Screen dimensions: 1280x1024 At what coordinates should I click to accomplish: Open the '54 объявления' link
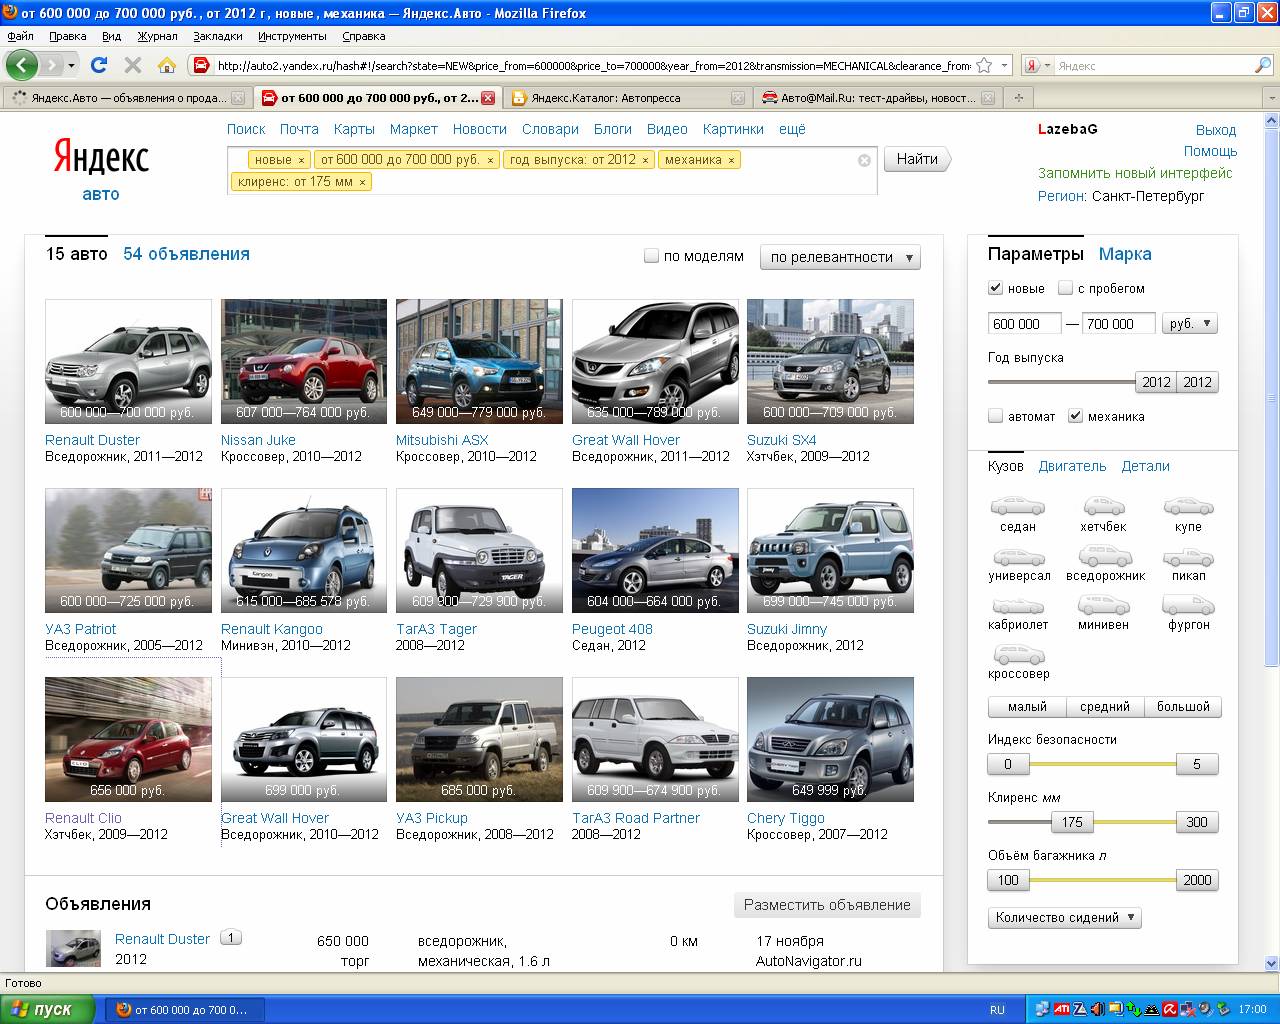[186, 254]
